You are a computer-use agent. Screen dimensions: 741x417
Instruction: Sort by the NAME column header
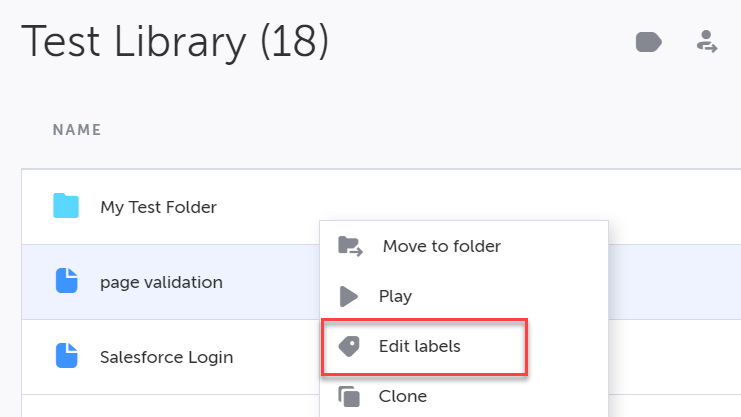coord(77,130)
